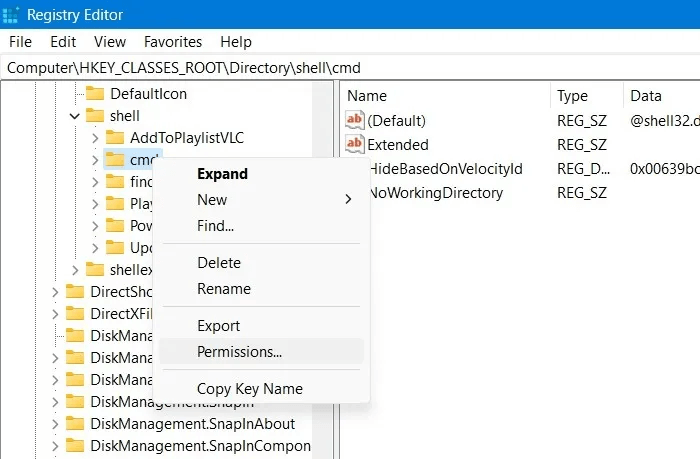
Task: Choose Export in the context menu
Action: click(261, 325)
